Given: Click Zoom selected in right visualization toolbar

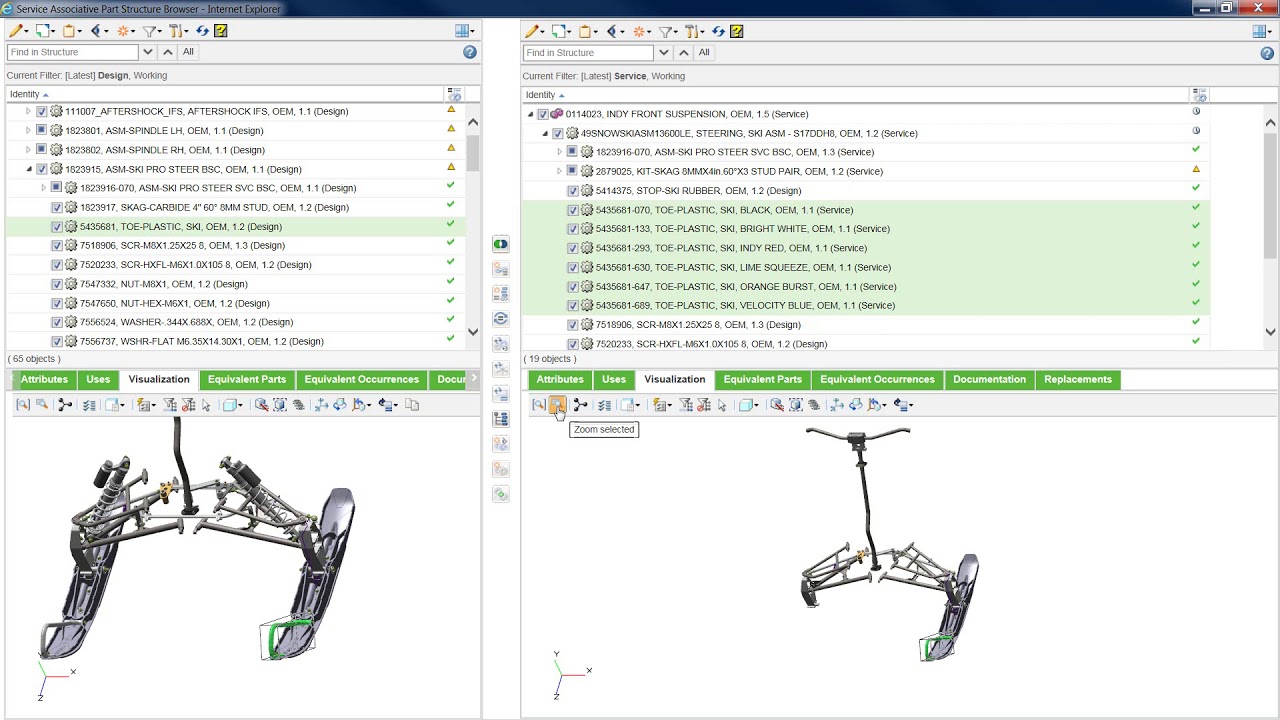Looking at the screenshot, I should pyautogui.click(x=557, y=405).
